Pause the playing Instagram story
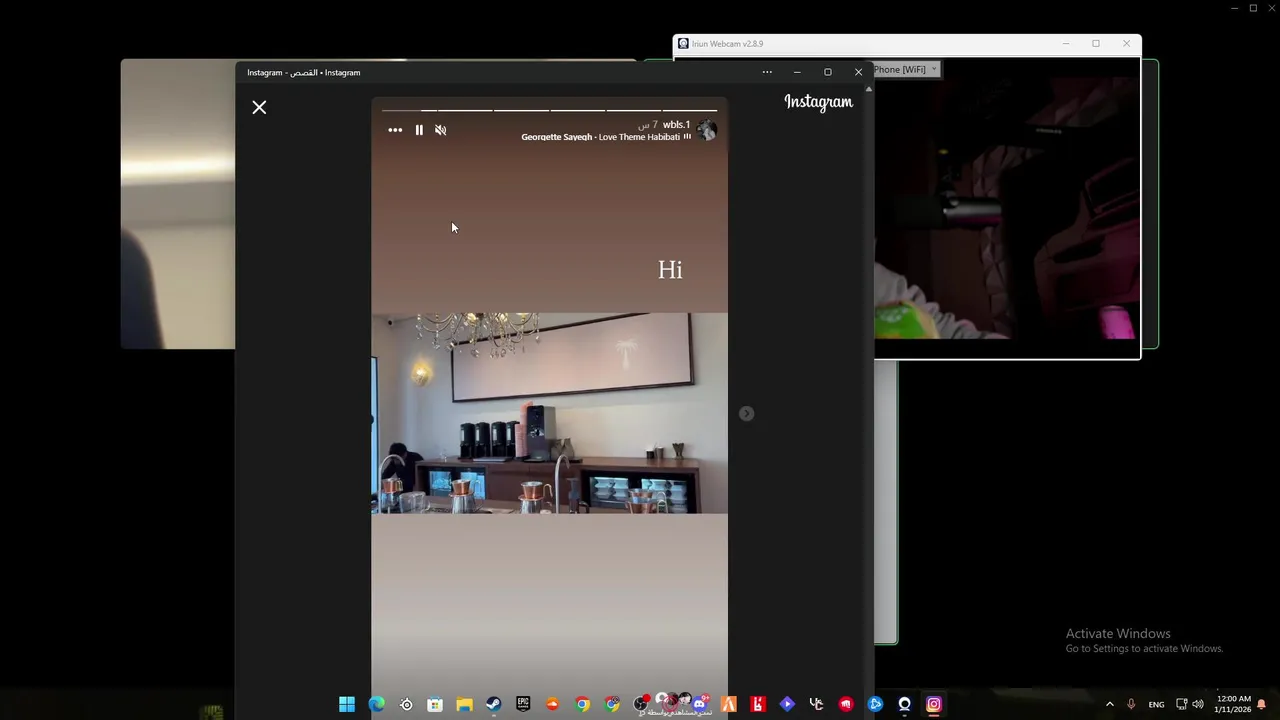 click(419, 130)
